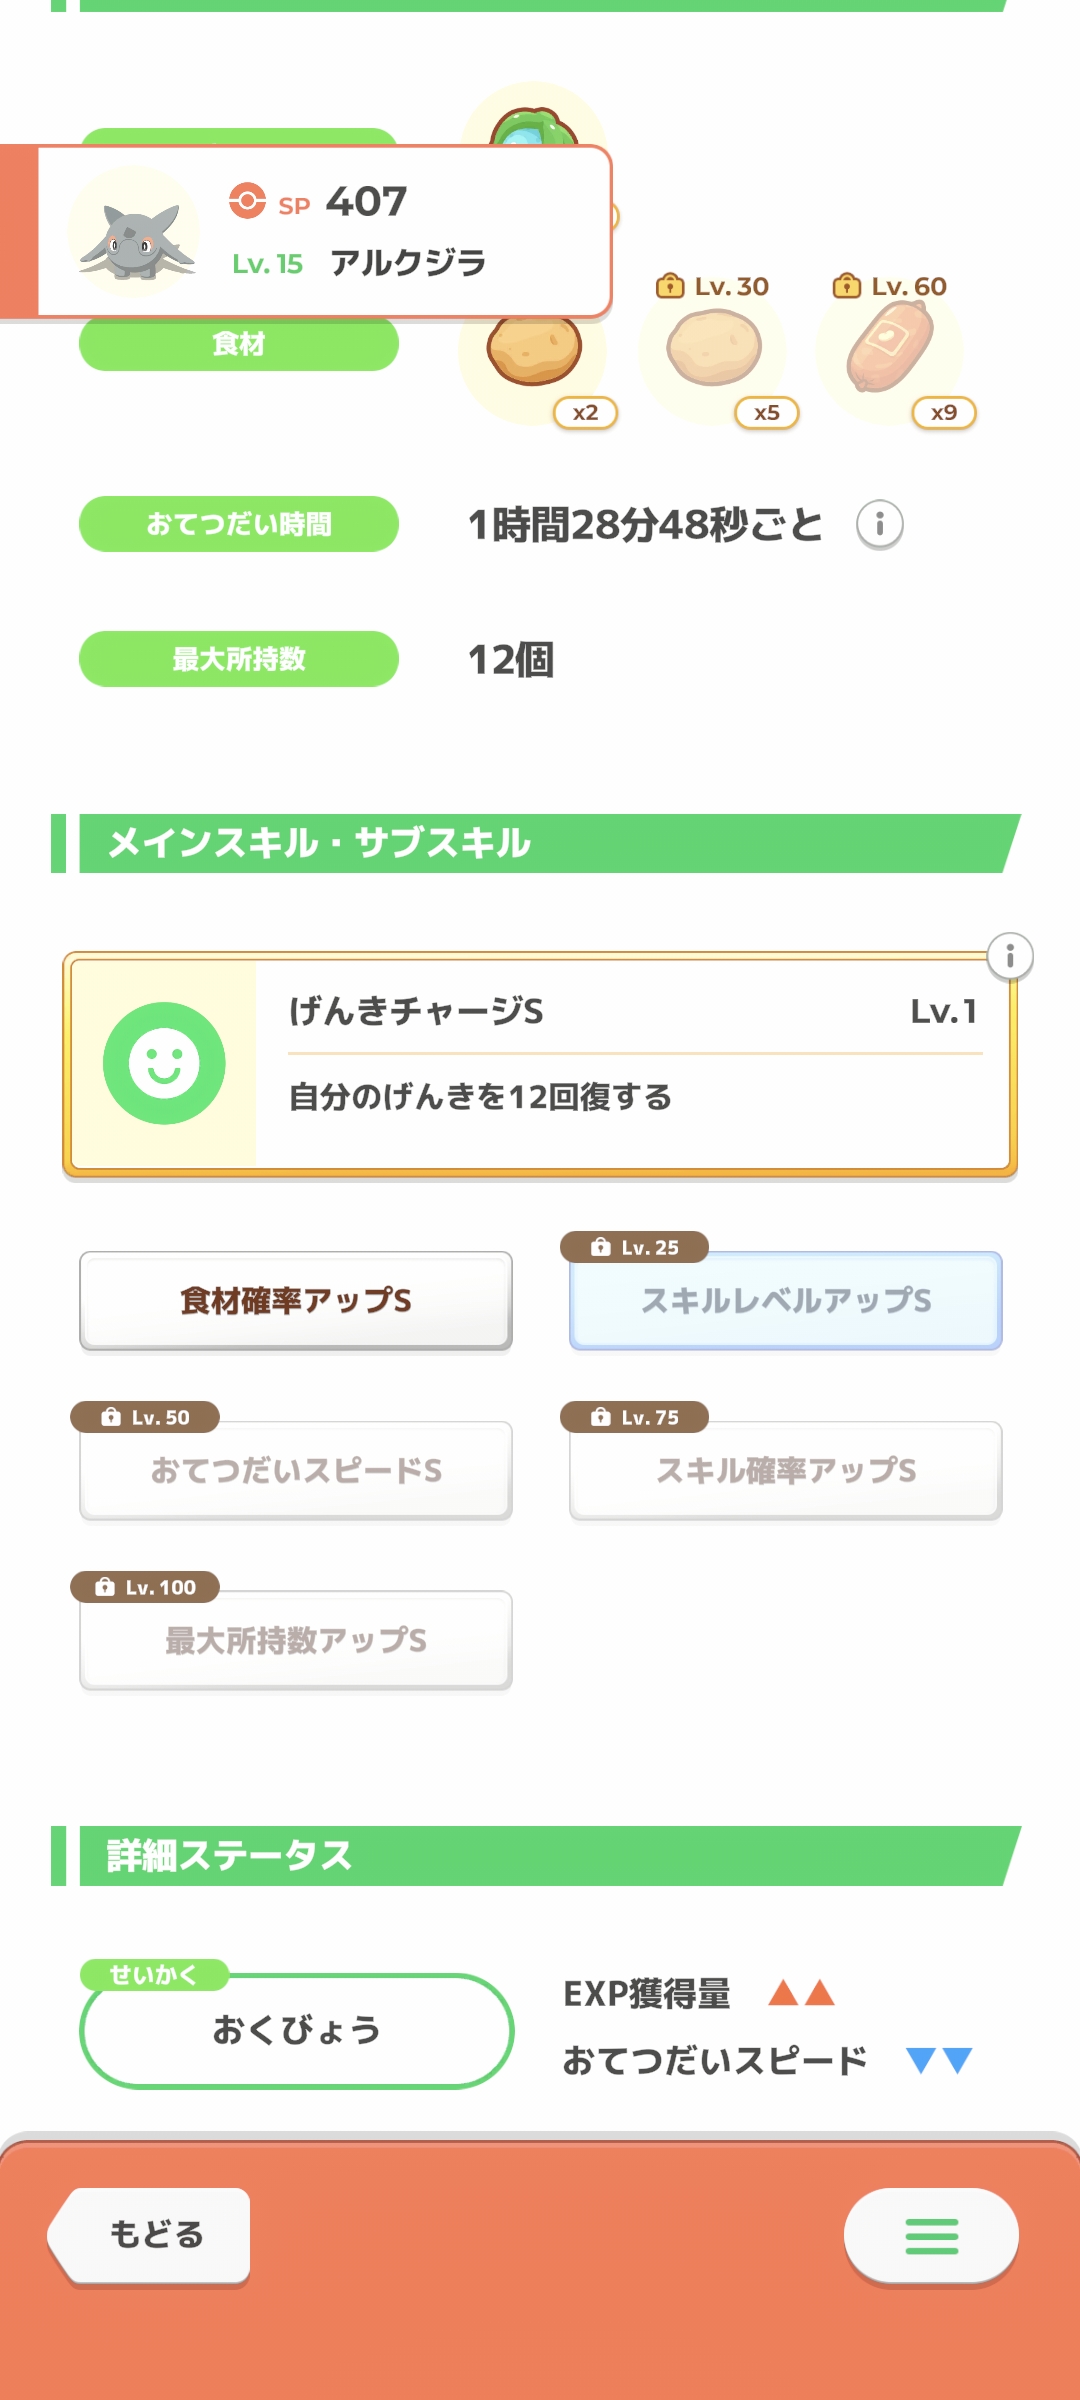Select the locked スキル確率アップS sub skill
Image resolution: width=1080 pixels, height=2400 pixels.
786,1470
